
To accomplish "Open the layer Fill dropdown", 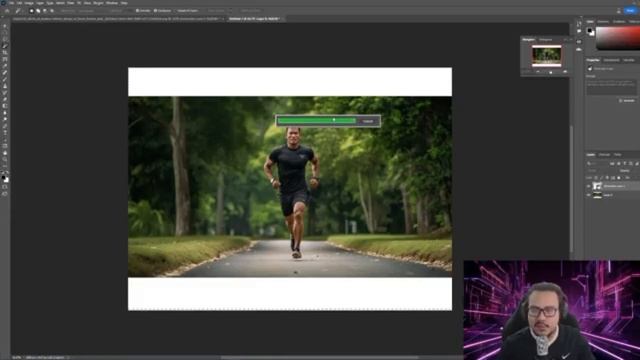I will 636,178.
